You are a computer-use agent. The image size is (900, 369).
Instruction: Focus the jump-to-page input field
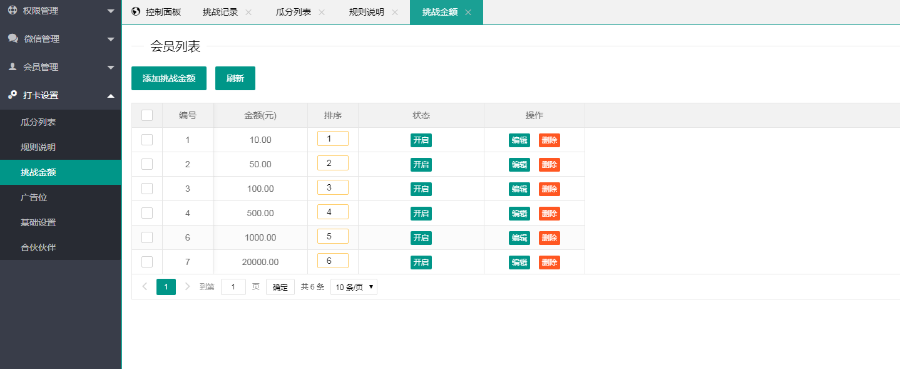[x=234, y=287]
